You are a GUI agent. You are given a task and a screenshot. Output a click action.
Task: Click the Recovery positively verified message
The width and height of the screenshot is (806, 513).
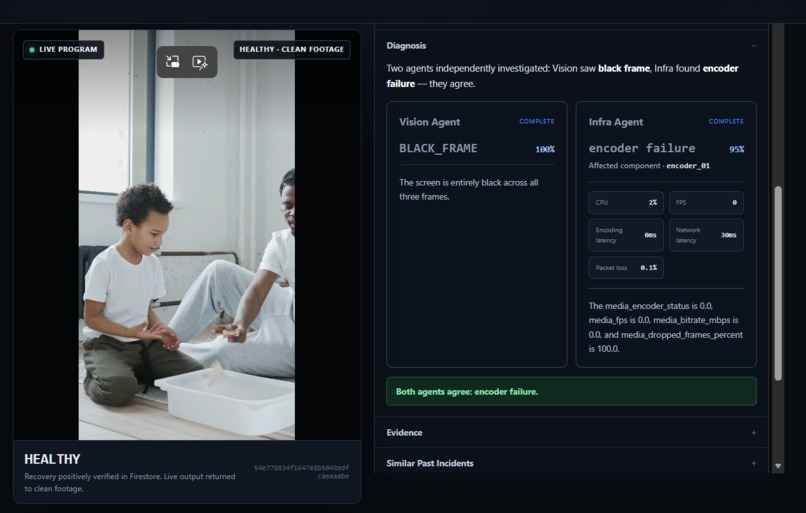point(130,483)
